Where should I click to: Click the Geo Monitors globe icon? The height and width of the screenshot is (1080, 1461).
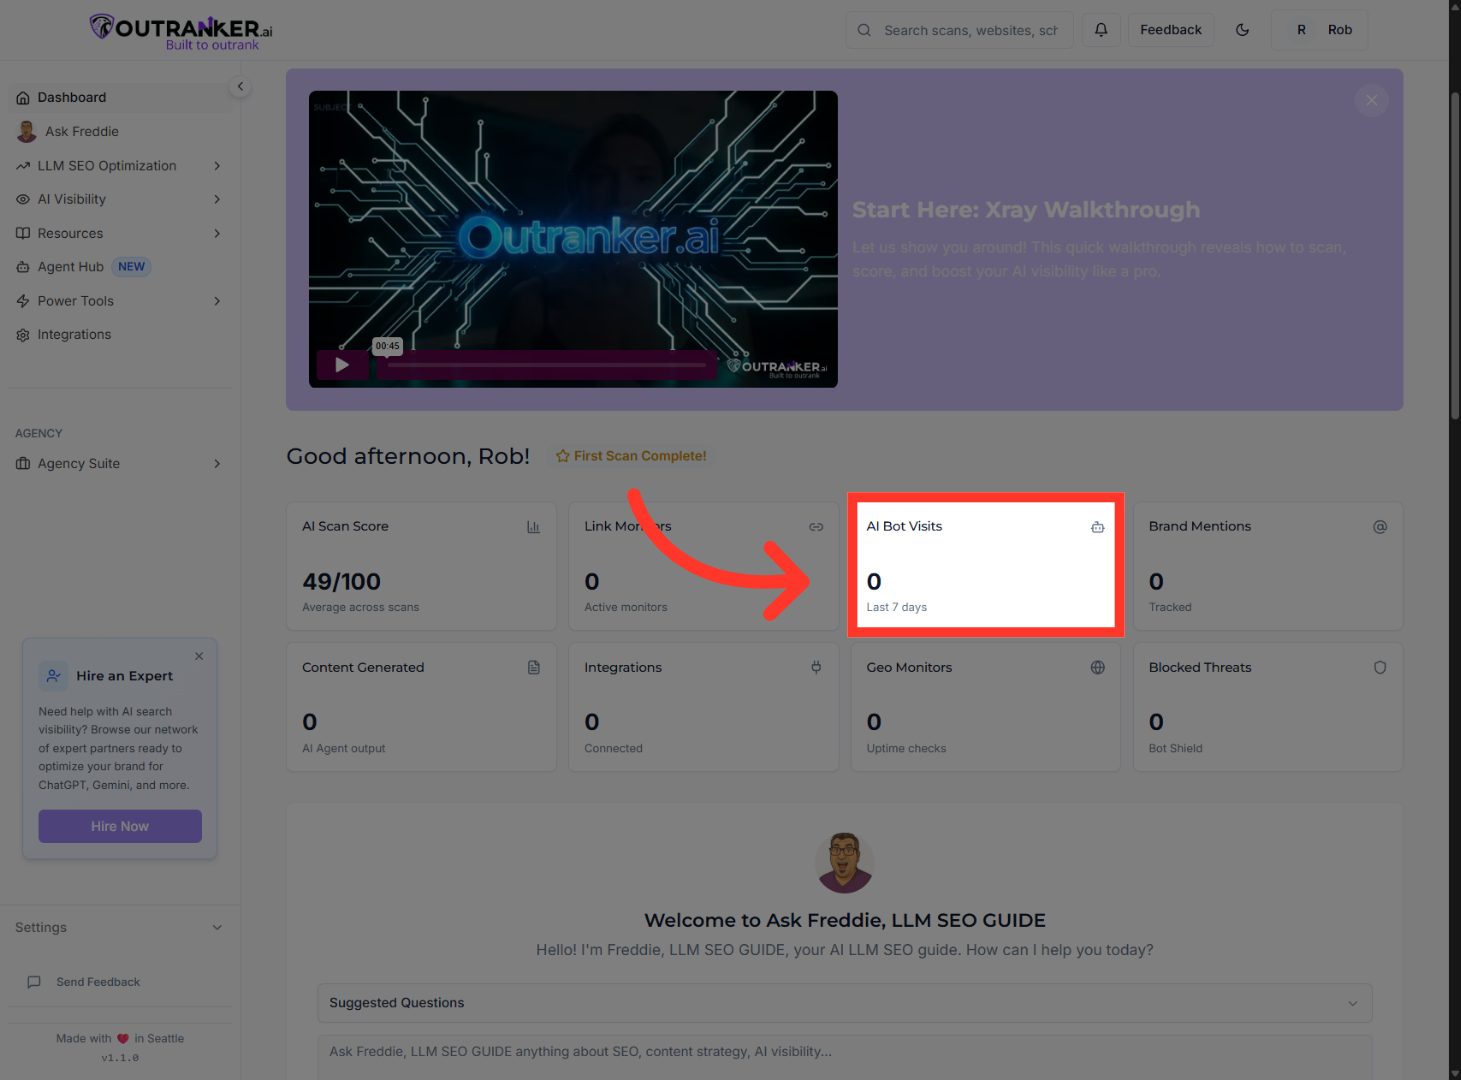pos(1098,667)
